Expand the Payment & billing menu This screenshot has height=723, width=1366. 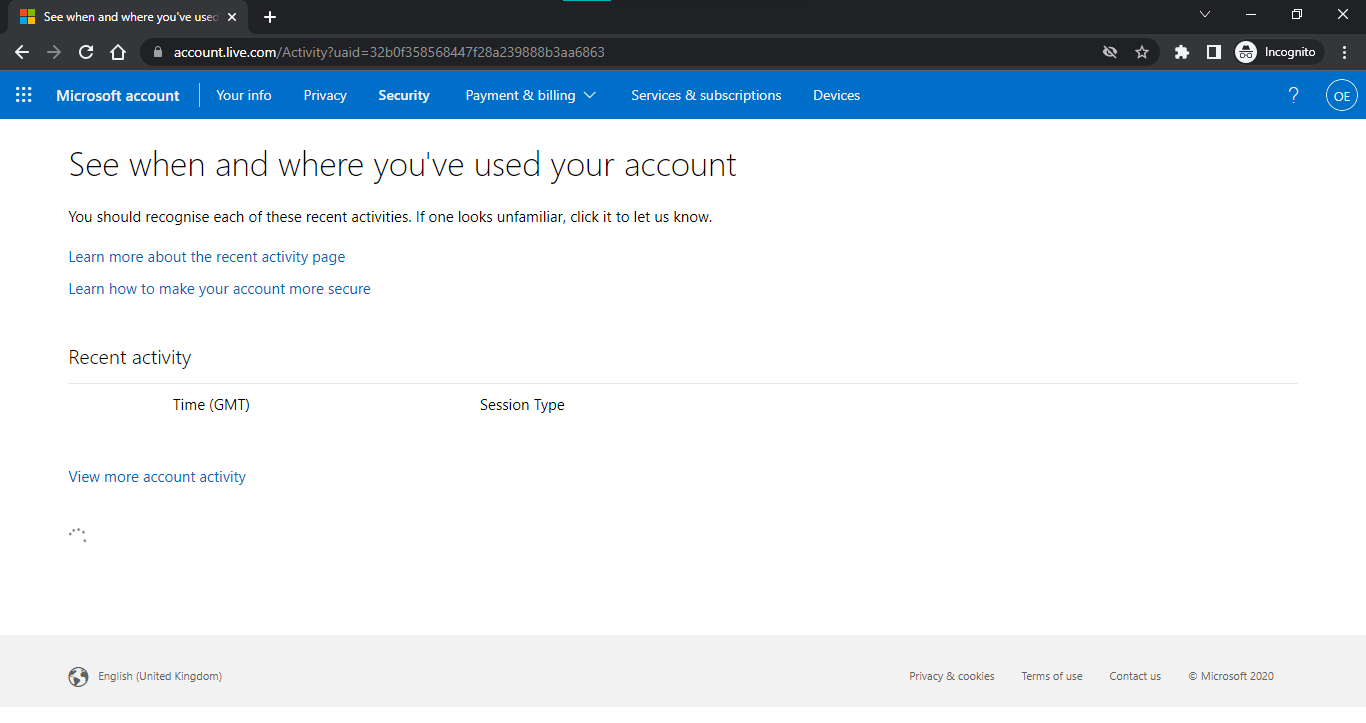tap(531, 95)
